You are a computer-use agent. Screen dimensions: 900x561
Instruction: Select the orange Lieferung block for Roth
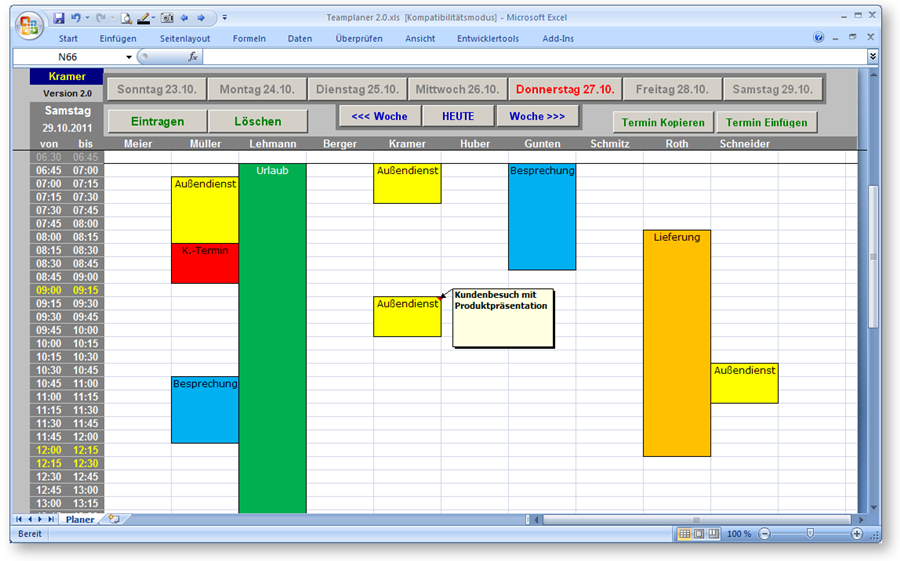point(677,343)
